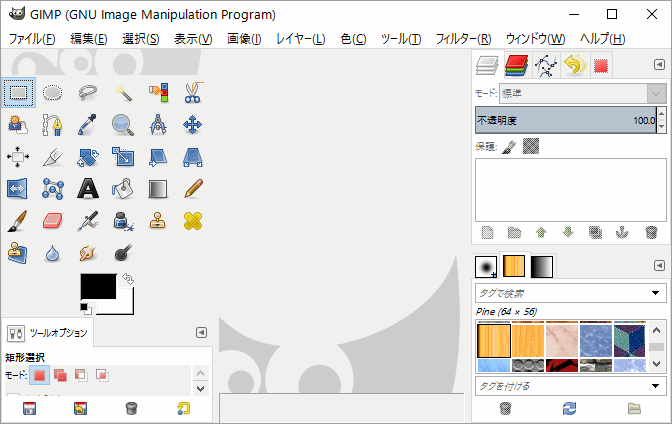Viewport: 672px width, 424px height.
Task: Save tool options preset
Action: [30, 408]
